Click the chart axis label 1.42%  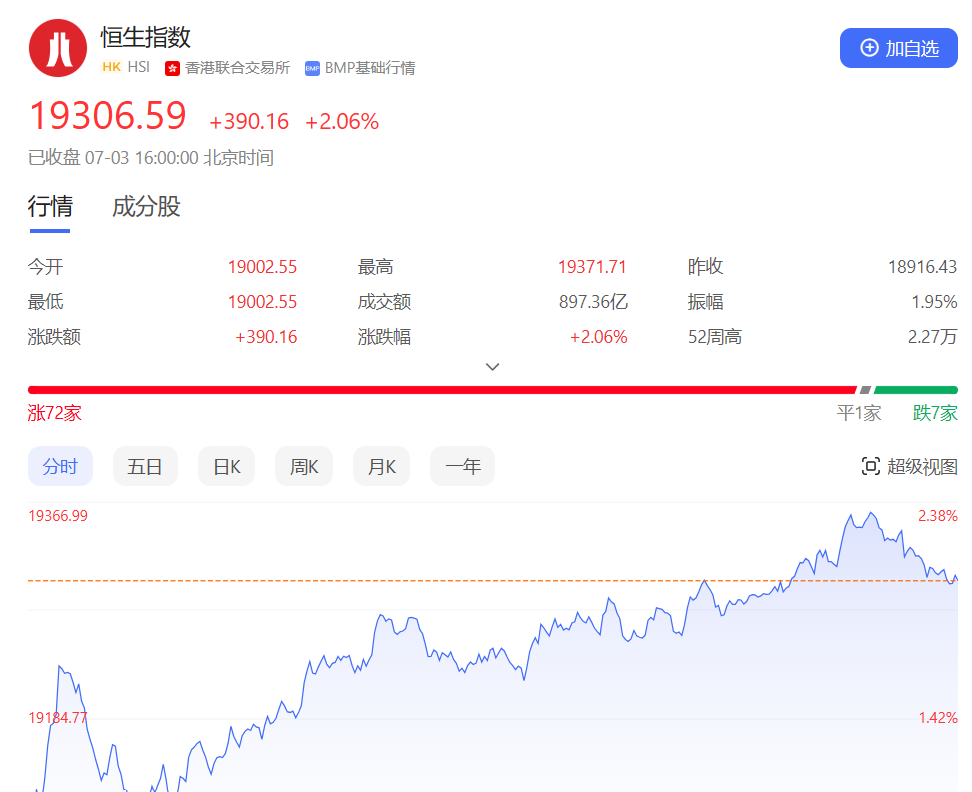point(938,718)
